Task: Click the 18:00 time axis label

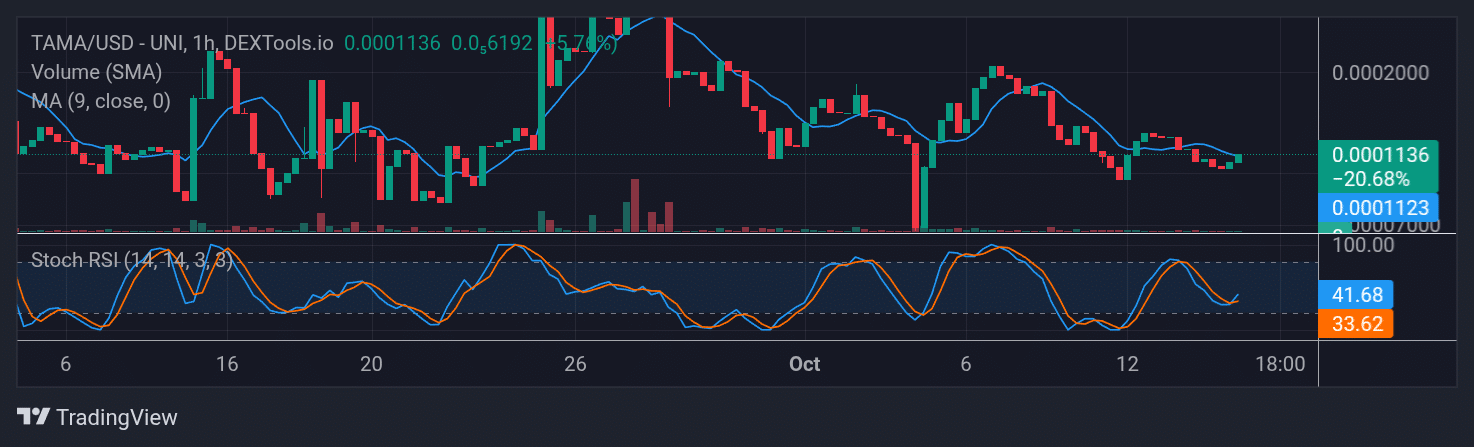Action: coord(1279,364)
